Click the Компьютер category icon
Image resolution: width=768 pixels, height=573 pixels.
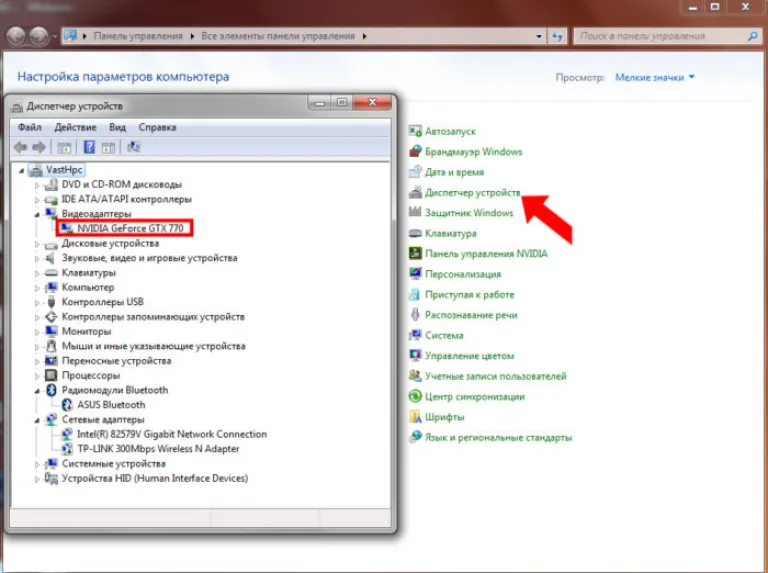point(51,287)
